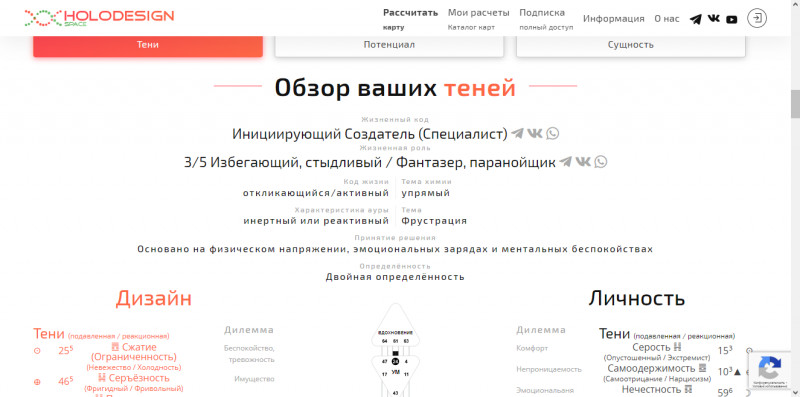Click gate 64 in the bodygraph head center
The height and width of the screenshot is (397, 800).
point(385,340)
